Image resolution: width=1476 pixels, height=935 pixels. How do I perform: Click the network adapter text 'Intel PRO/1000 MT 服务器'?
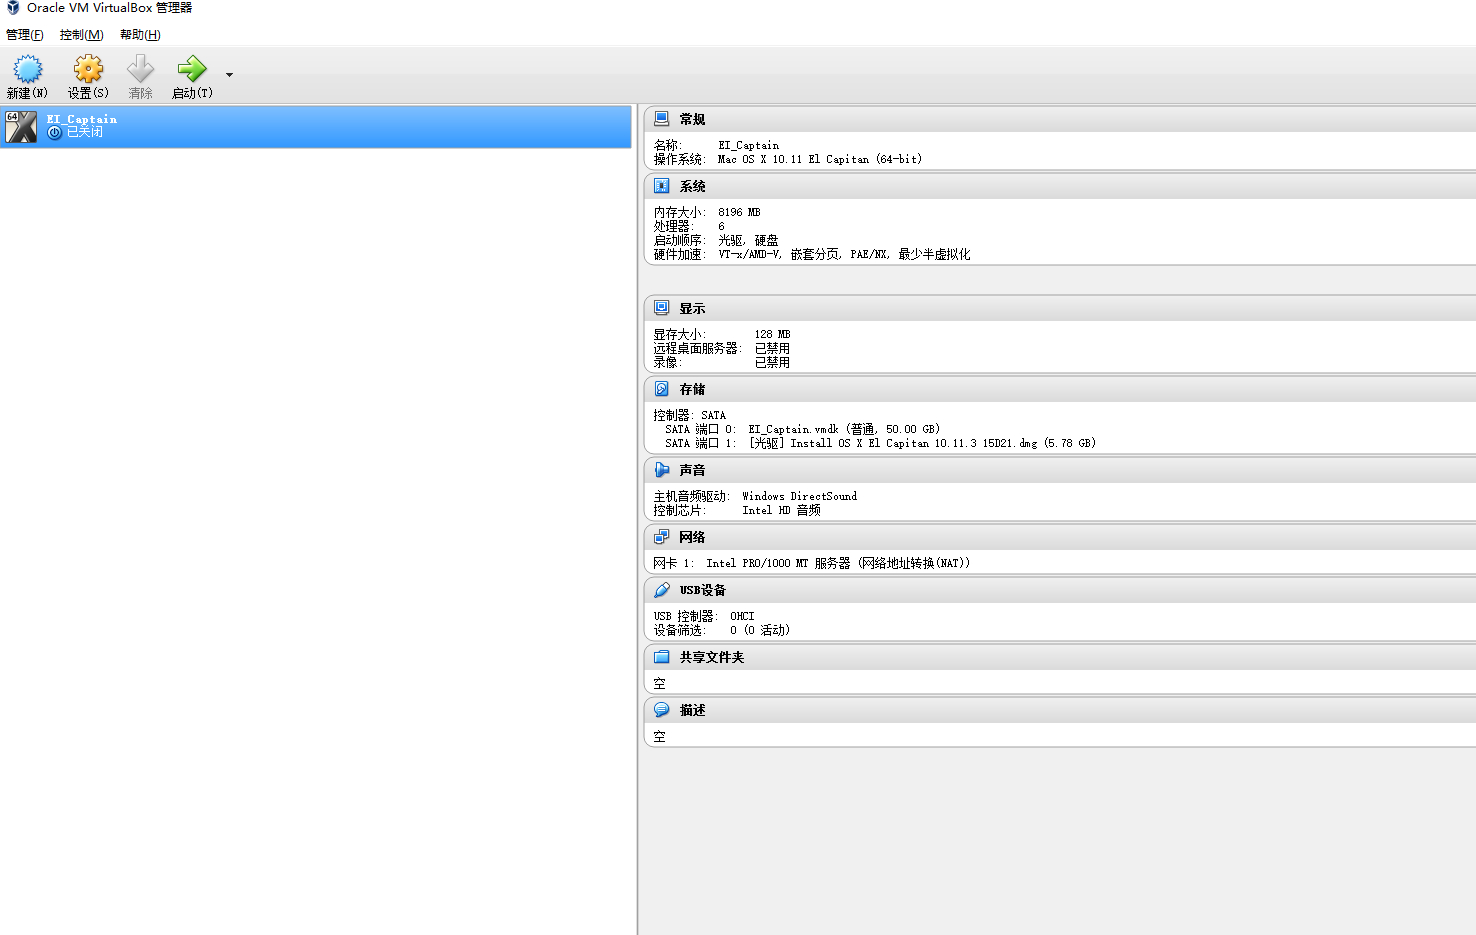(778, 563)
